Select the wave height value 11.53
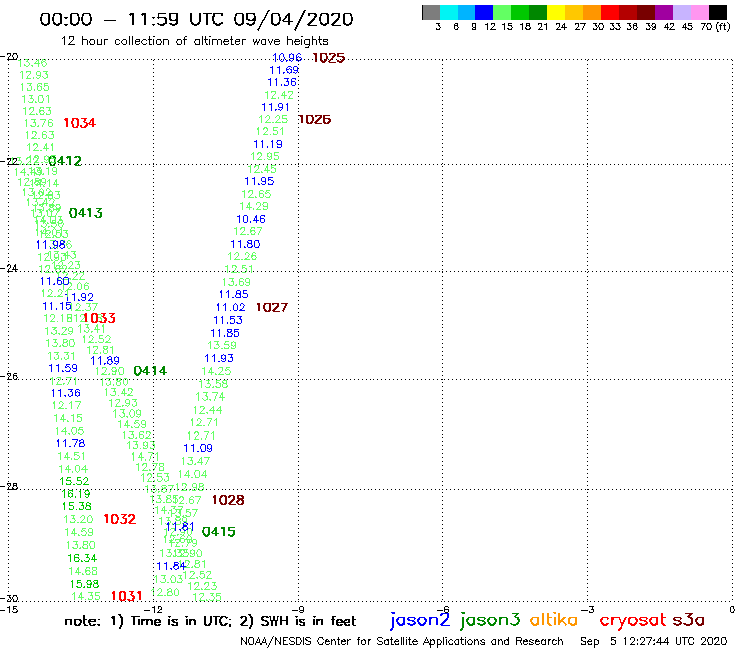Image resolution: width=740 pixels, height=650 pixels. point(228,321)
